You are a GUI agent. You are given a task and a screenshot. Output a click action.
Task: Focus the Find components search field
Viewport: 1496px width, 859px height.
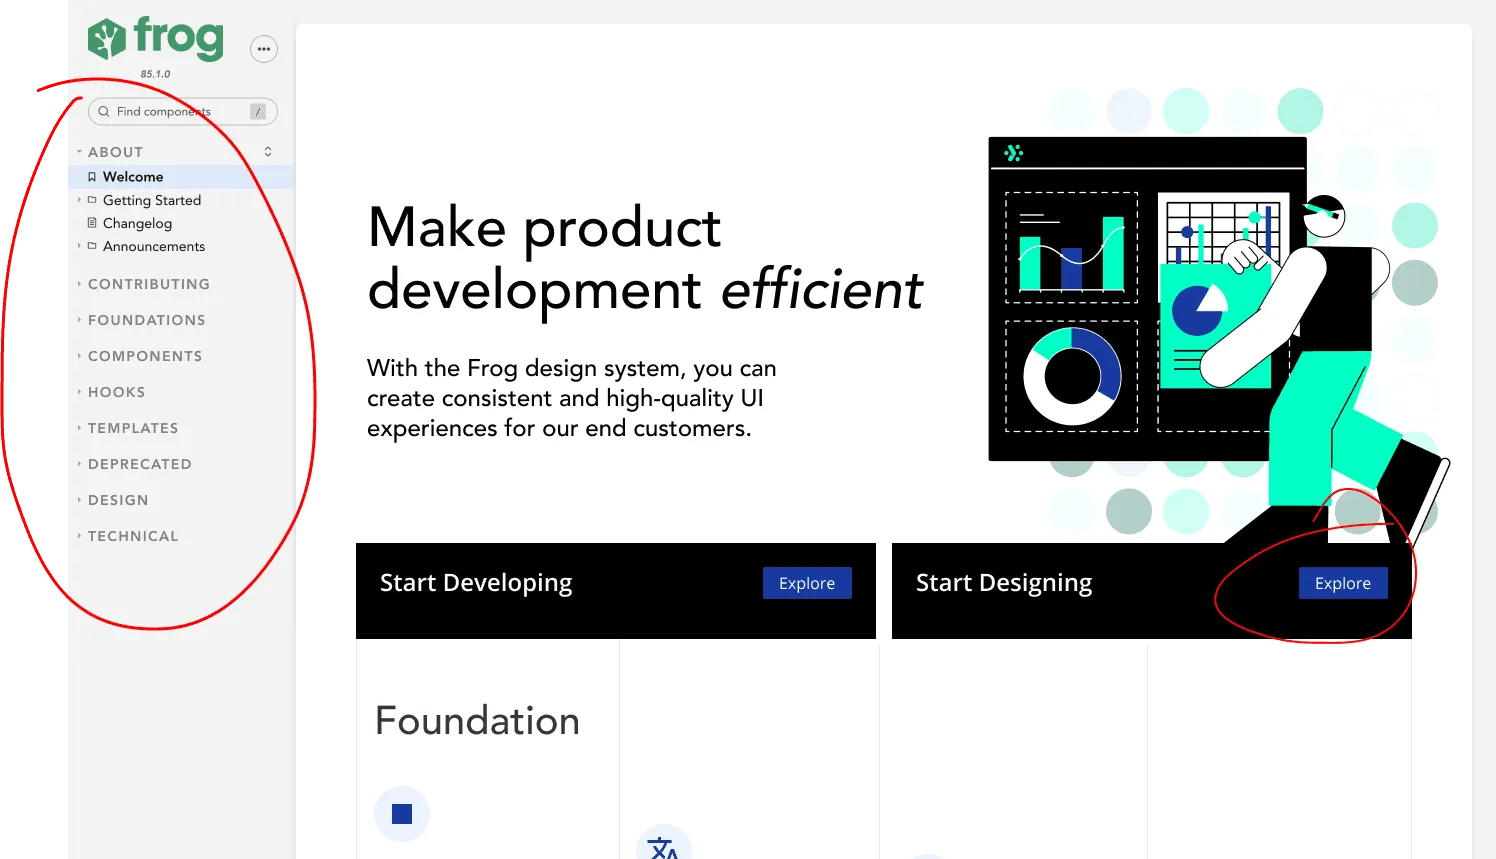click(183, 111)
